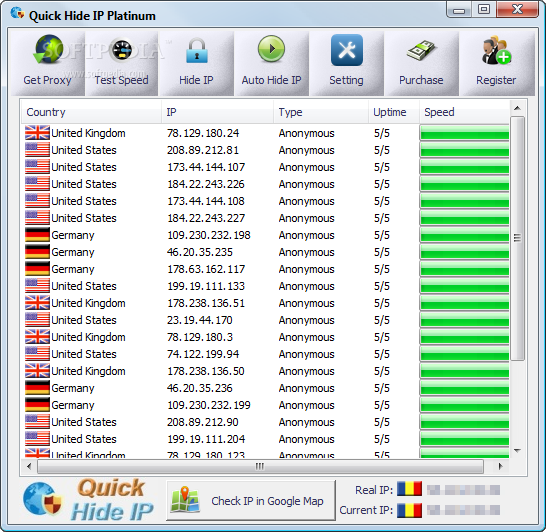The image size is (546, 532).
Task: Click the speed bar for 178.63.162.117
Action: (465, 269)
